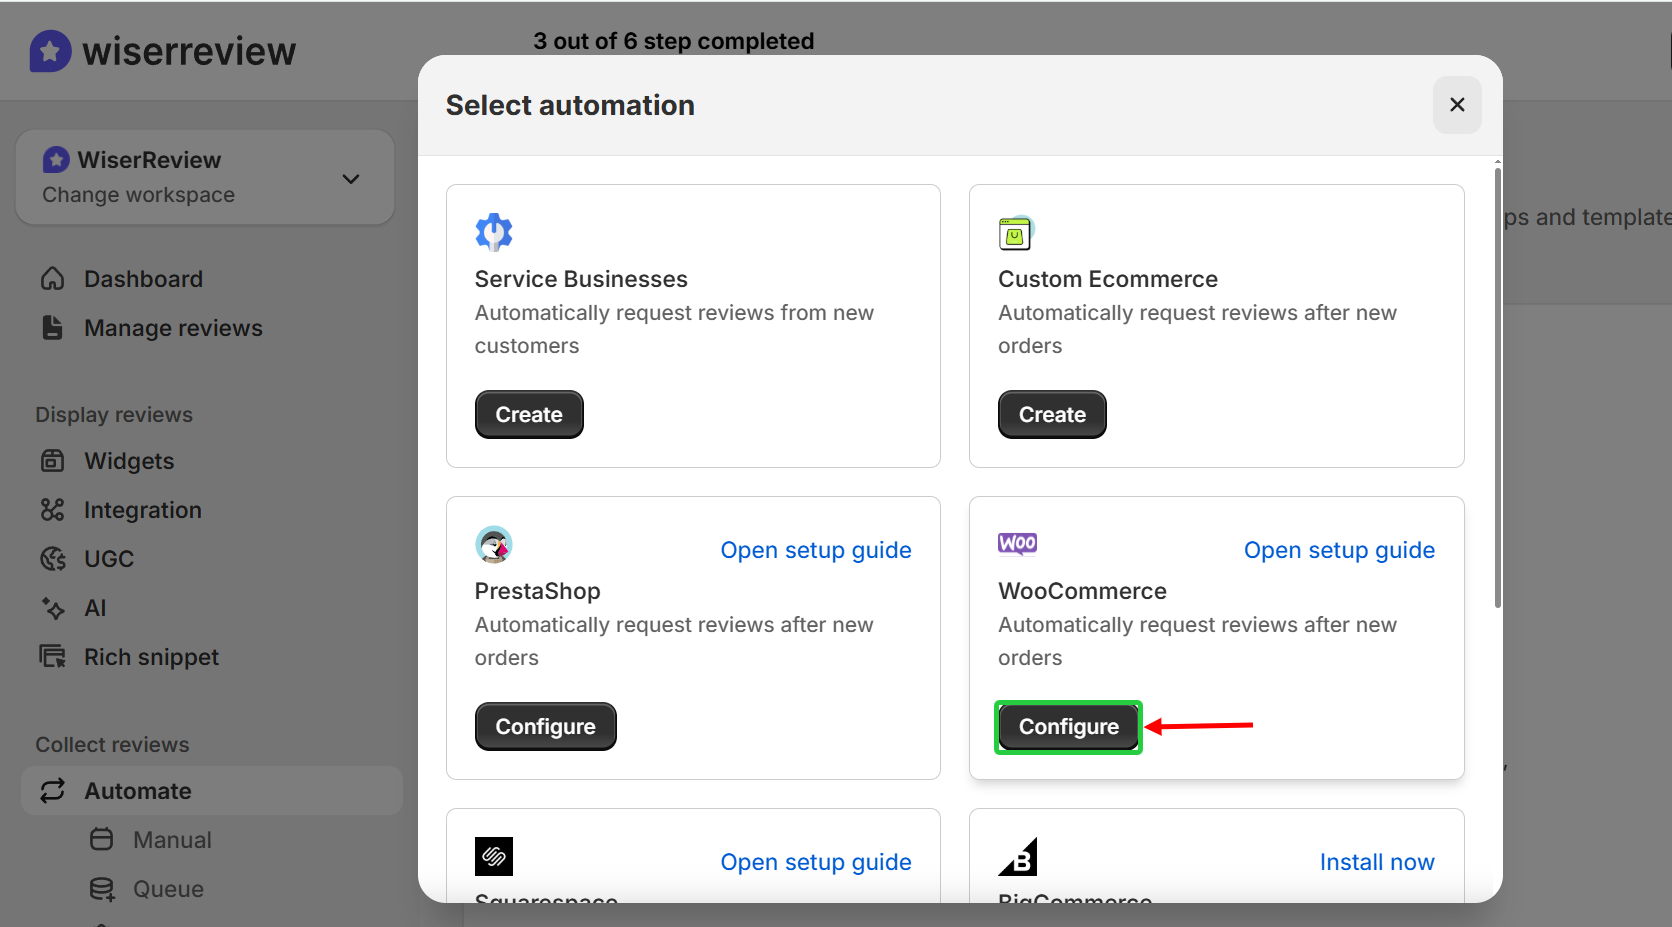Select the PrestaShop logo icon

[493, 544]
